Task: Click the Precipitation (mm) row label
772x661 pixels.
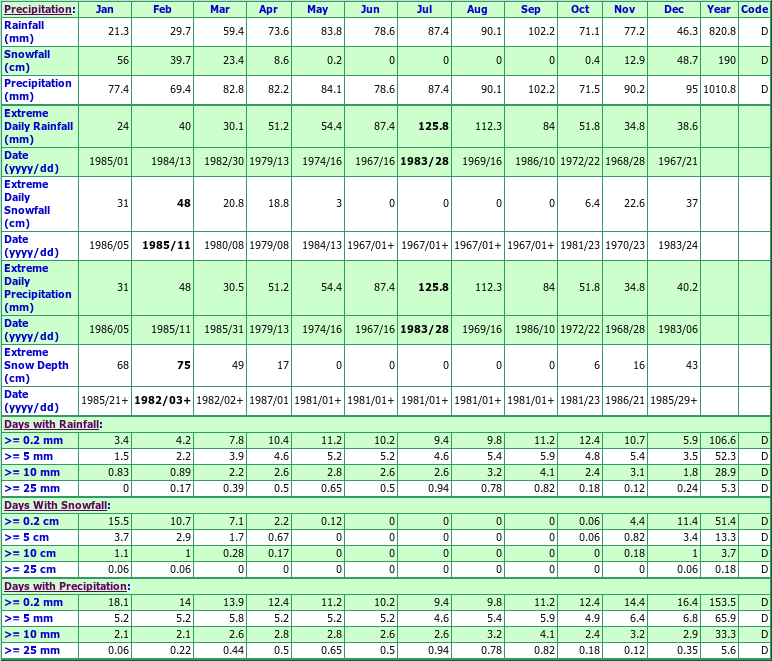Action: click(x=38, y=90)
